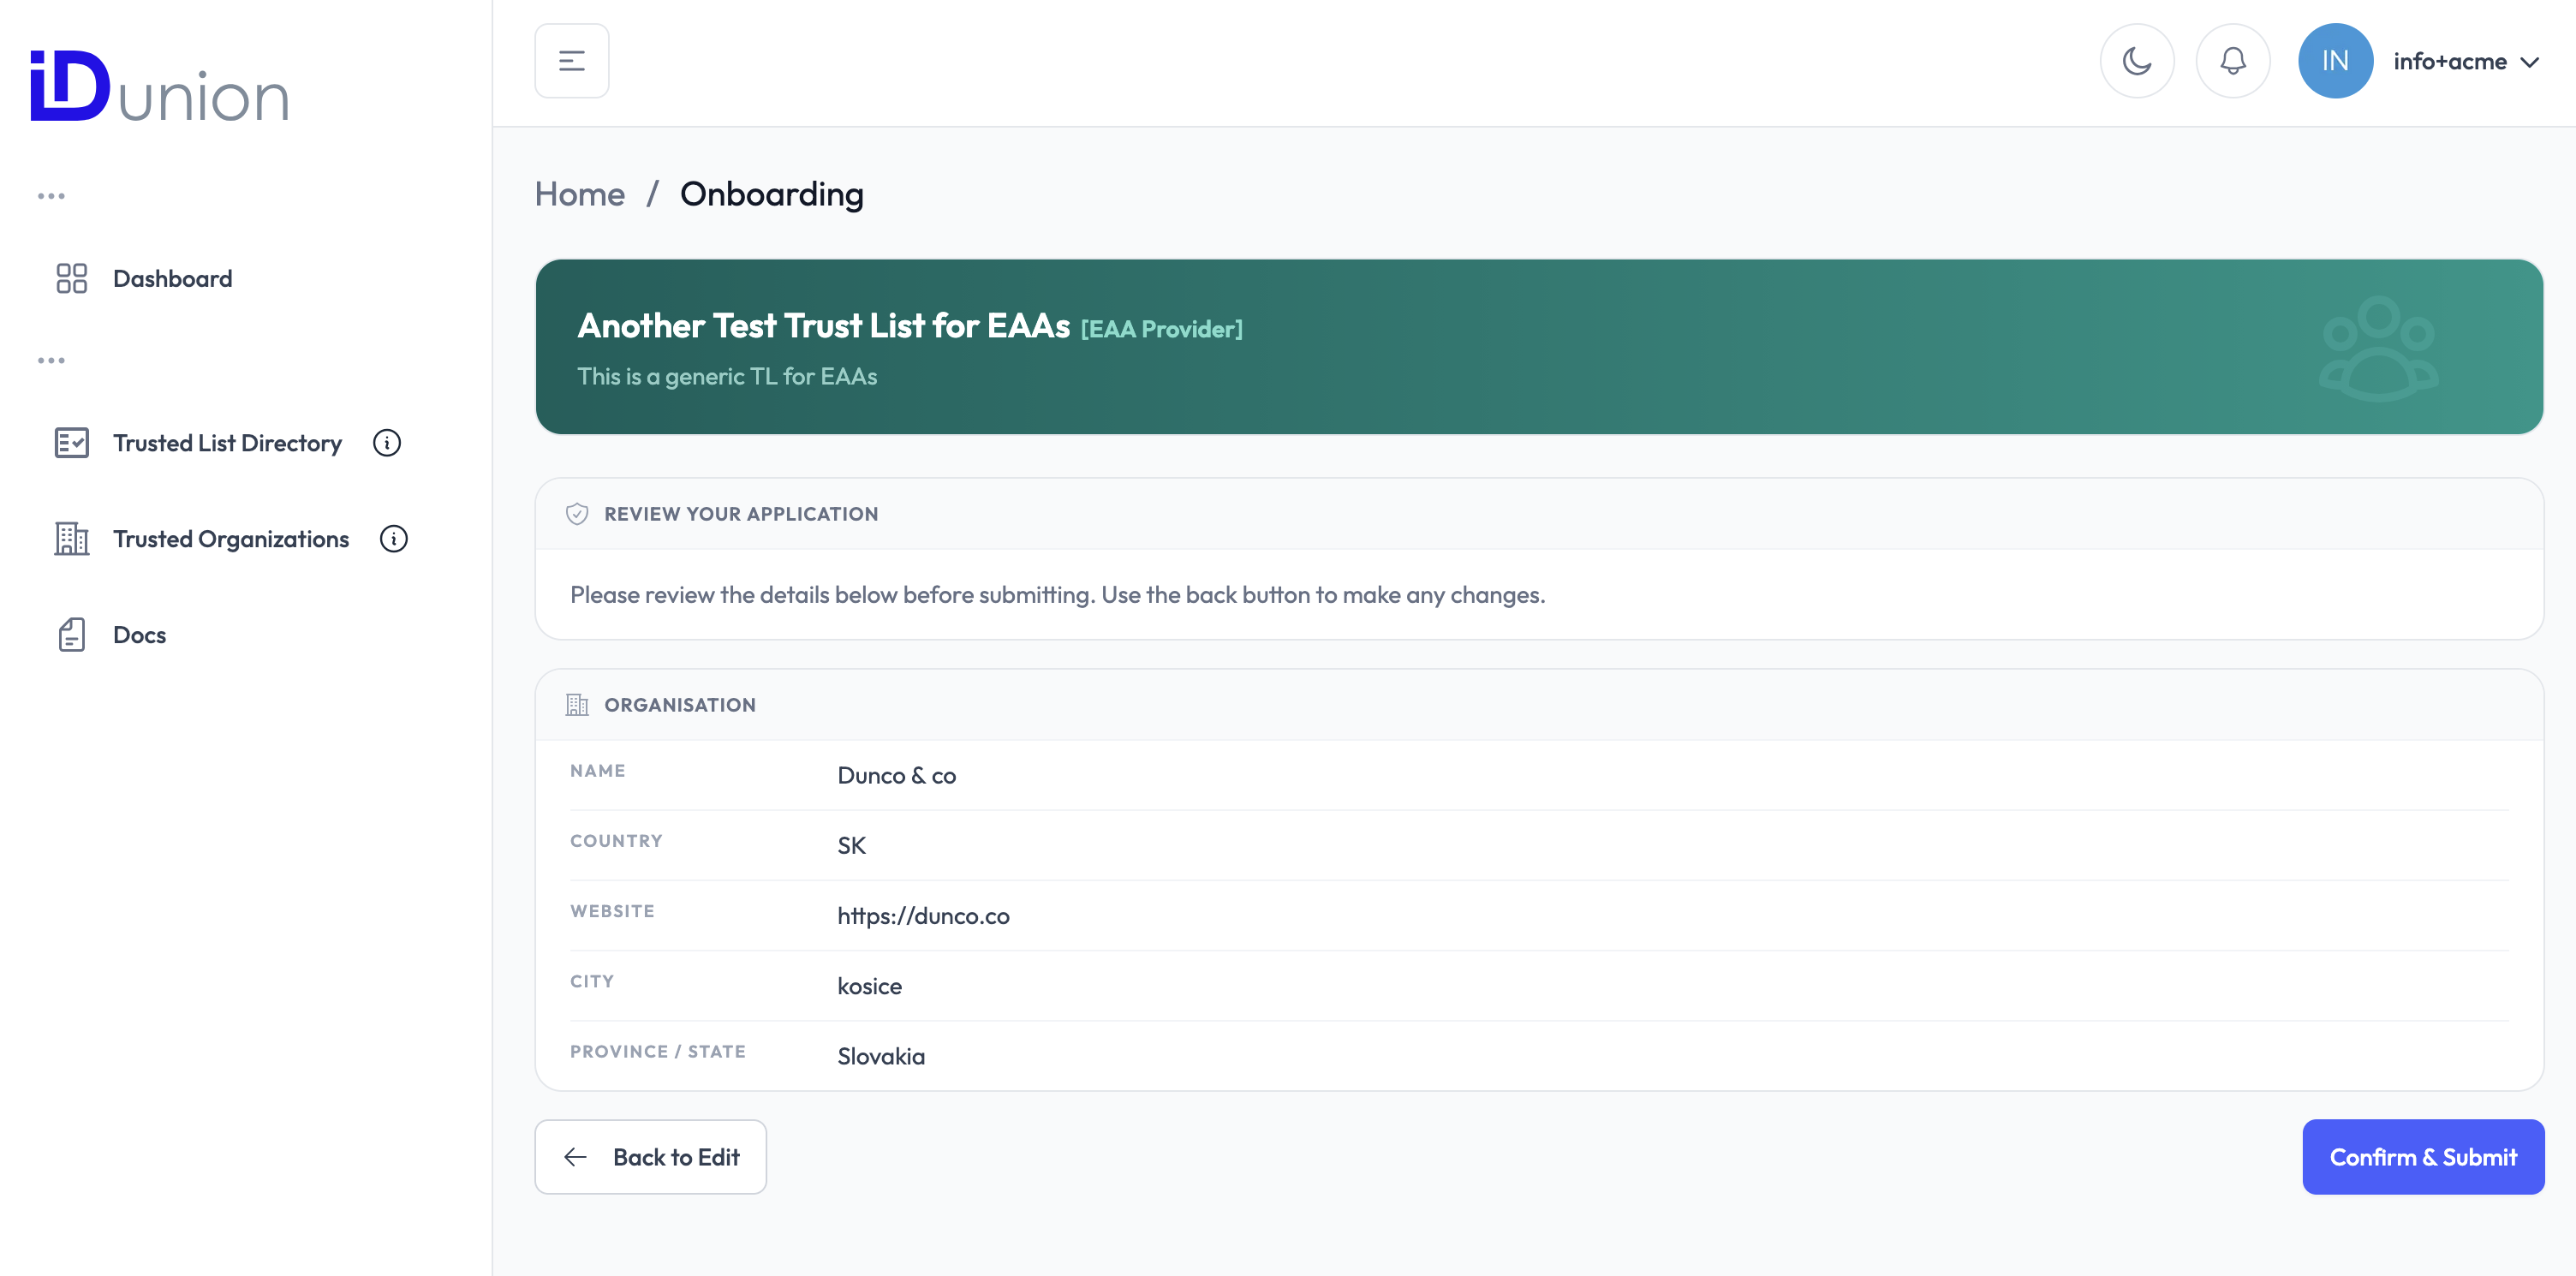Collapse the sidebar using the hamburger icon
The height and width of the screenshot is (1276, 2576).
click(571, 60)
